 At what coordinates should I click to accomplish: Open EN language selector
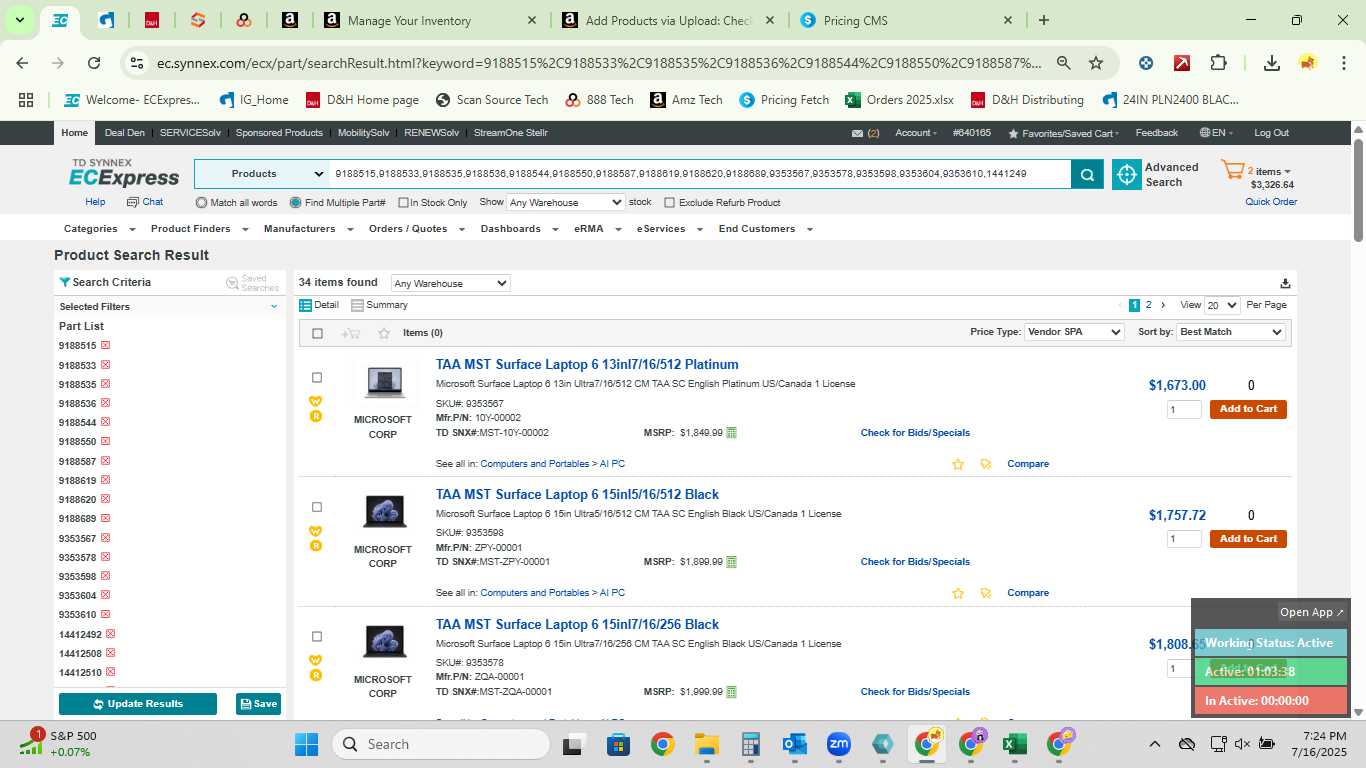(1216, 133)
